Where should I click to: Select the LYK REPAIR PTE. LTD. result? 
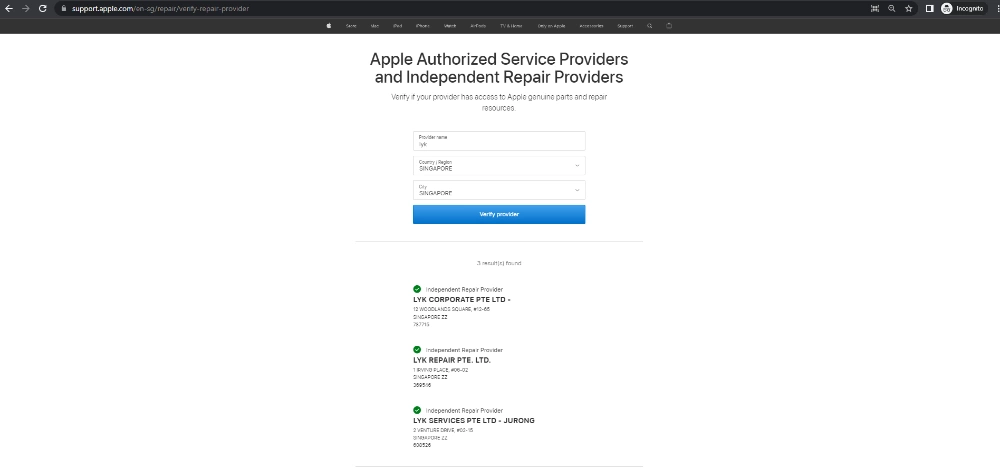pos(452,360)
